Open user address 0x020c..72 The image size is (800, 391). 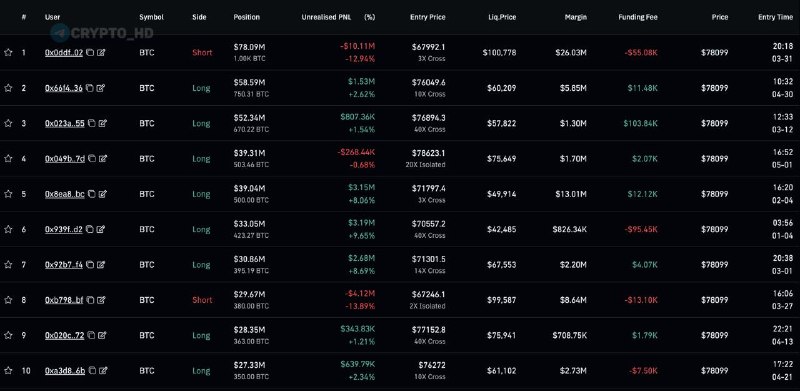coord(64,335)
